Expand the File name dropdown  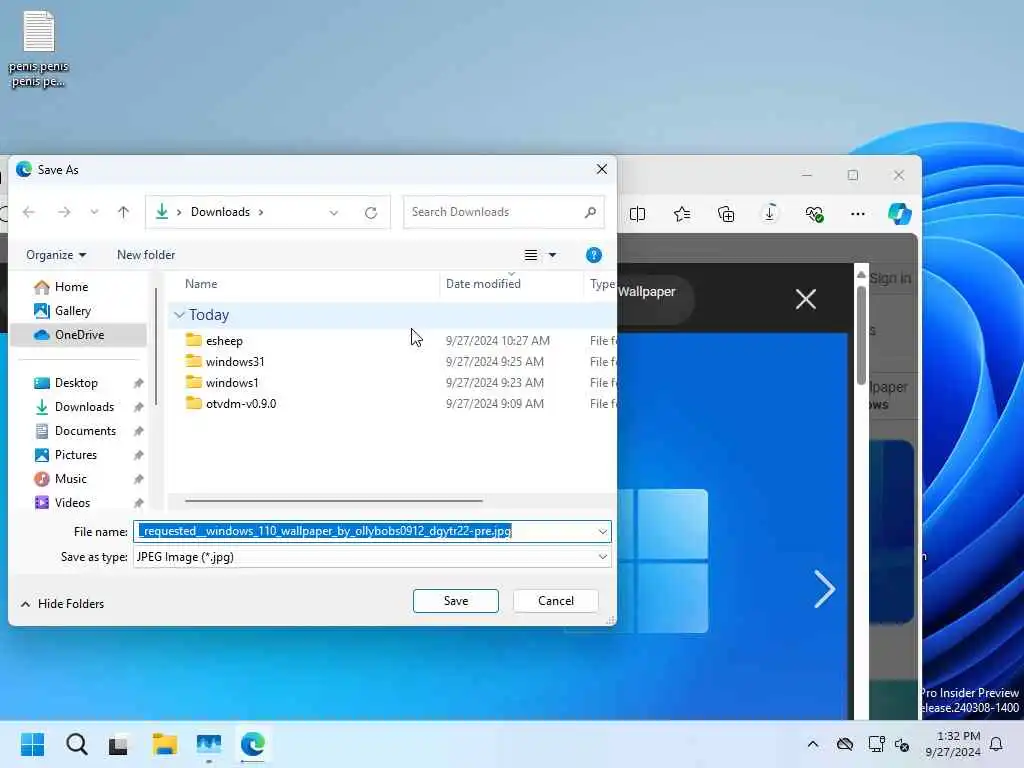tap(603, 532)
